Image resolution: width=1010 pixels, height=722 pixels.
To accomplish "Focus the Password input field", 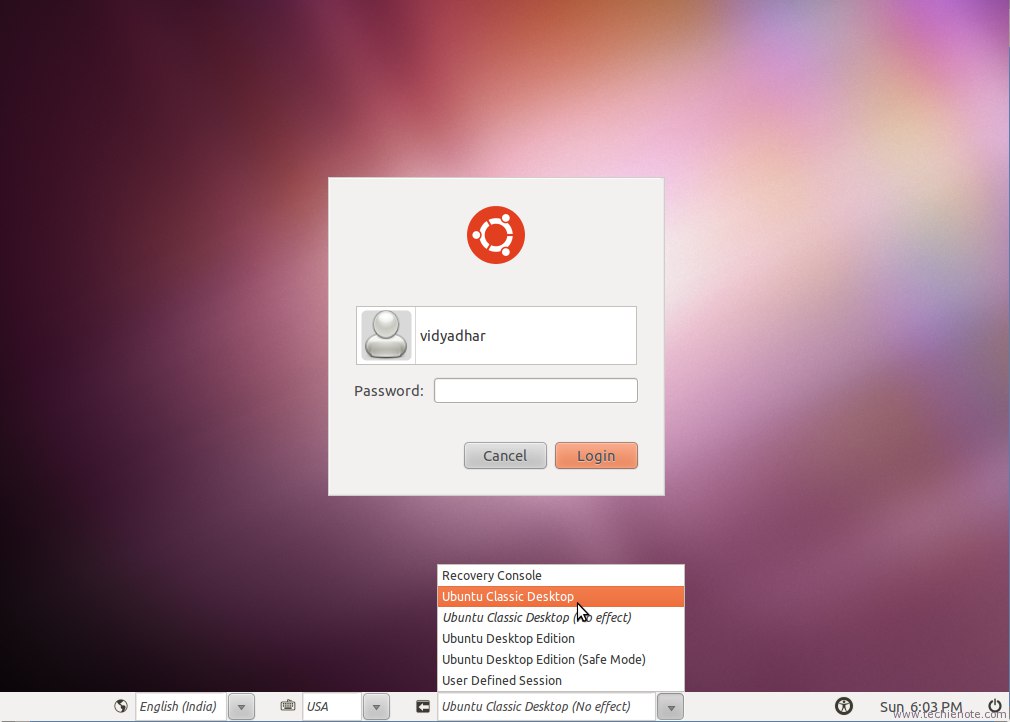I will pos(535,390).
